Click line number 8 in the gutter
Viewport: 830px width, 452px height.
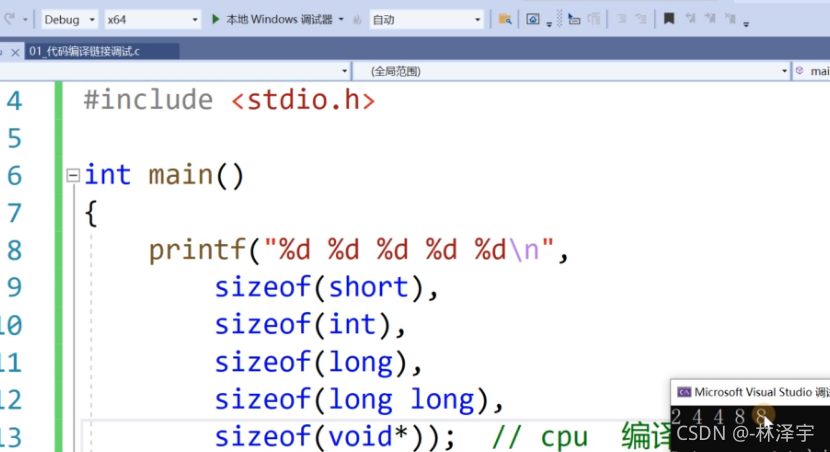coord(14,250)
